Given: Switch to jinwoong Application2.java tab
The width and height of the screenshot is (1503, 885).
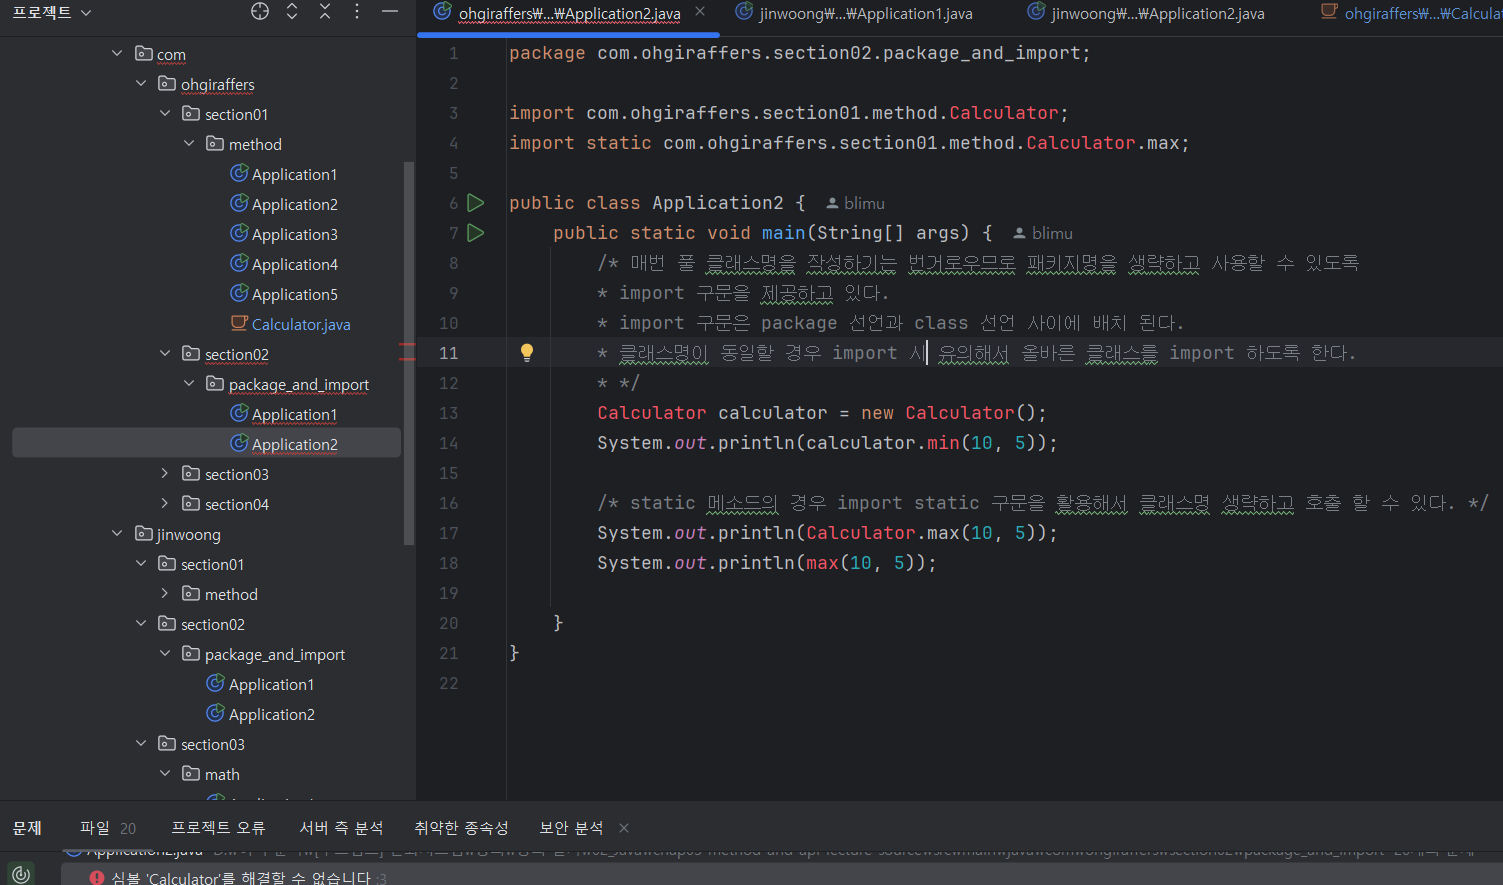Looking at the screenshot, I should 1146,13.
